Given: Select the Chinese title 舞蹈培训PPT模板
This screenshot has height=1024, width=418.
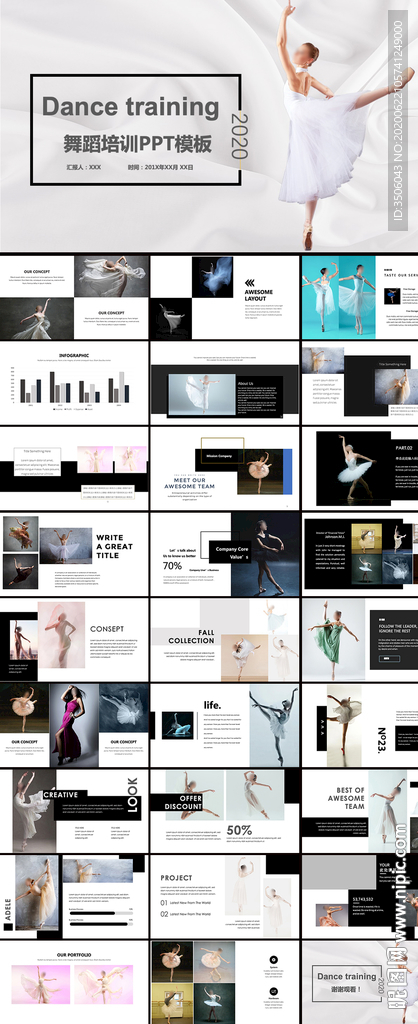Looking at the screenshot, I should tap(137, 143).
